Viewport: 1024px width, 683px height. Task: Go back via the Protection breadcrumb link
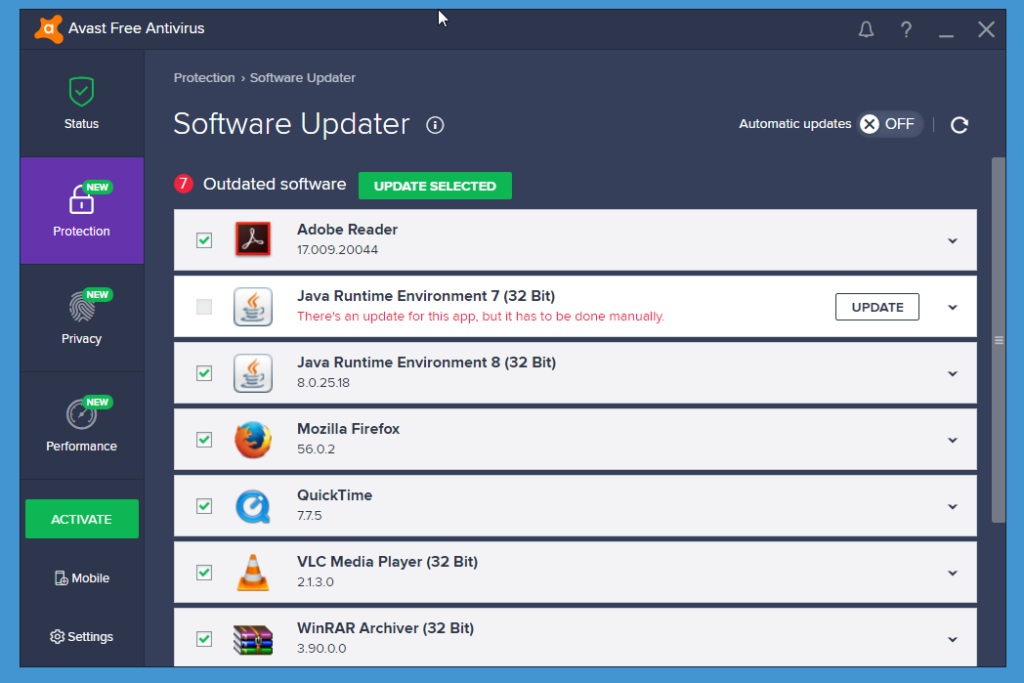coord(204,78)
